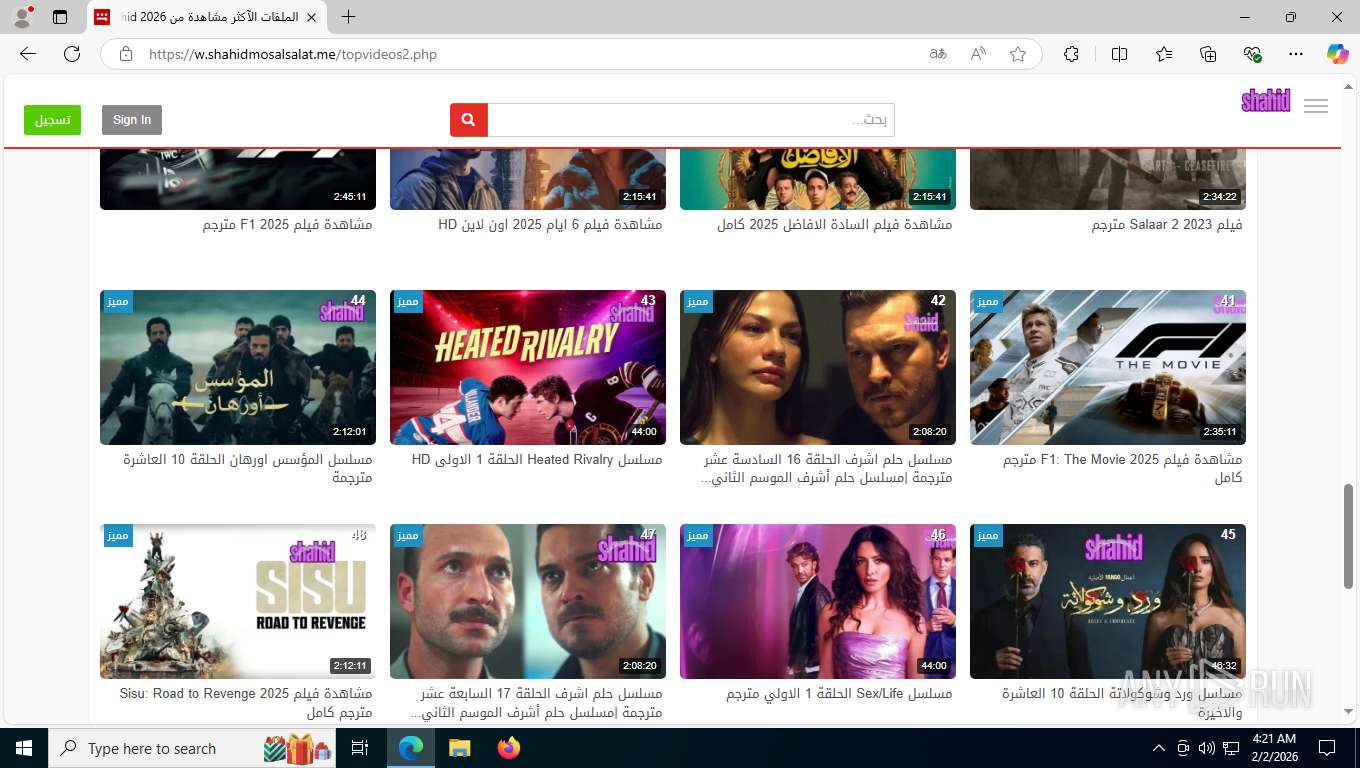
Task: Open حلم اشرف episode 16 thumbnail
Action: pyautogui.click(x=818, y=367)
